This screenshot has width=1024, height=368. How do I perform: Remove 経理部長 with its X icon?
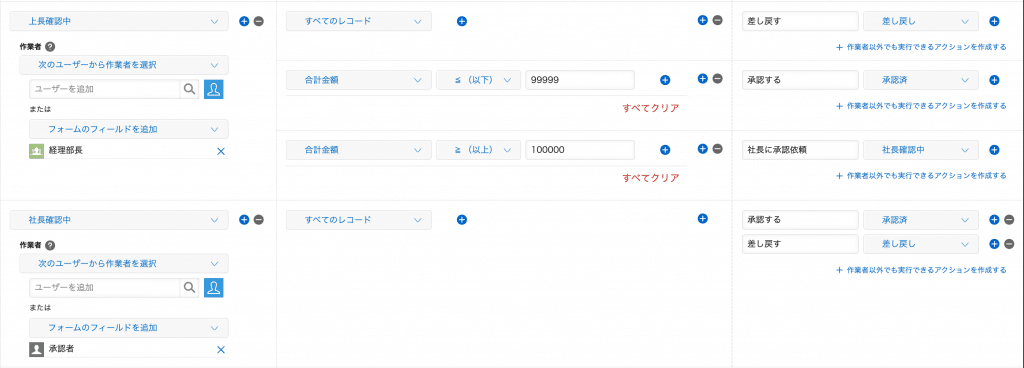(221, 151)
